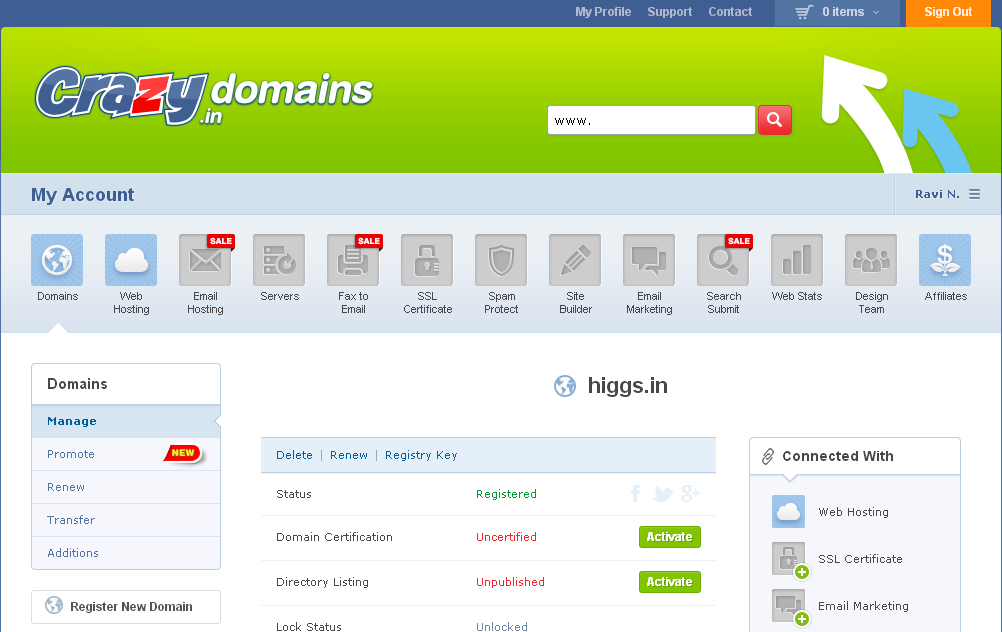Click the Renew link above Status
The width and height of the screenshot is (1002, 632).
pyautogui.click(x=349, y=455)
